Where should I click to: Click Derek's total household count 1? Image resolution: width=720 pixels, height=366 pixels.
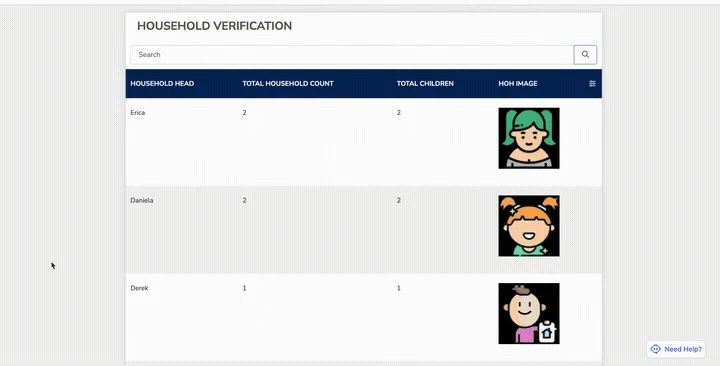244,288
